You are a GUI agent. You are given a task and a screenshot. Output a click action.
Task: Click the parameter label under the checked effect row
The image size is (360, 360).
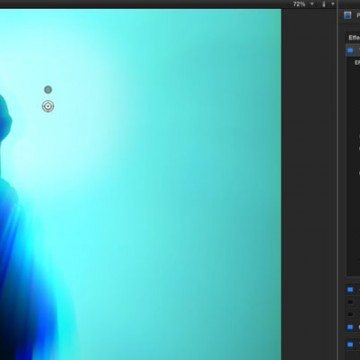click(x=357, y=63)
